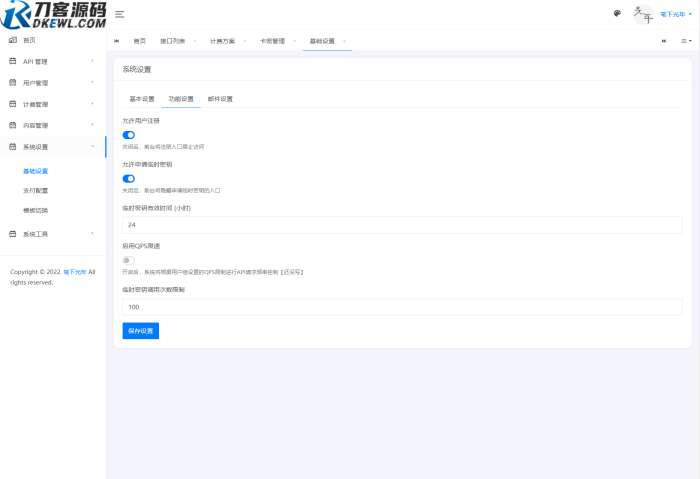Close the 接口列表 page tab
Screen dimensions: 700x479
(x=195, y=41)
